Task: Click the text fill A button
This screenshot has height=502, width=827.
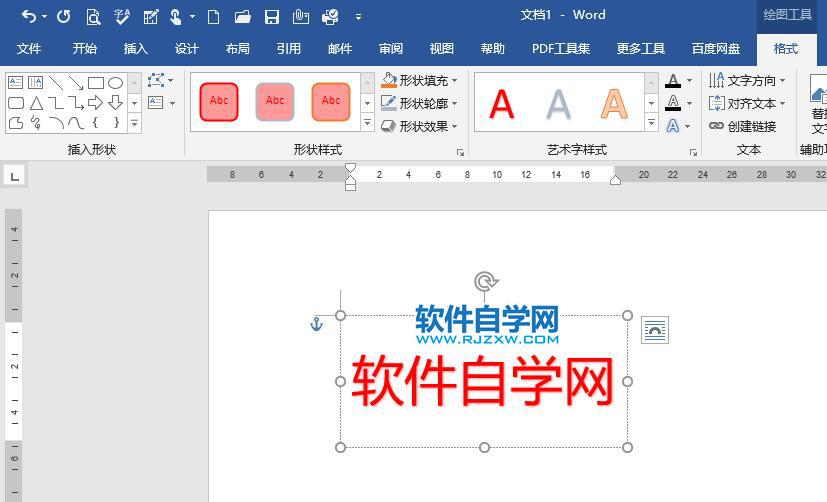Action: (x=672, y=81)
